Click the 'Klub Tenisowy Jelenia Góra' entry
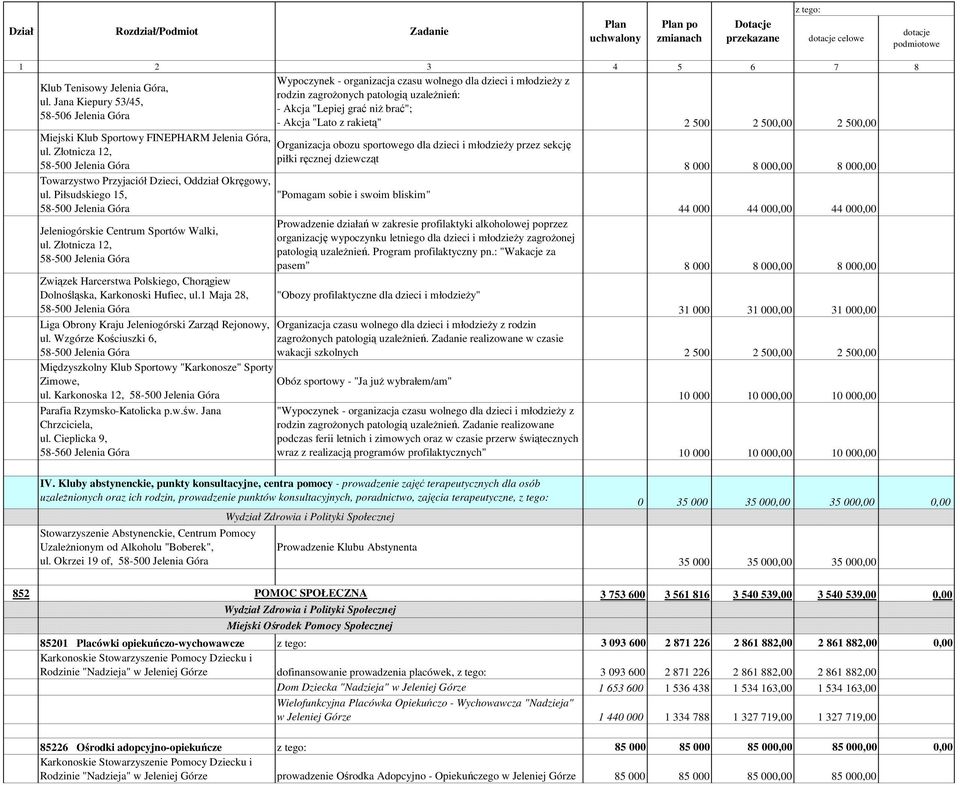960x785 pixels. coord(156,102)
